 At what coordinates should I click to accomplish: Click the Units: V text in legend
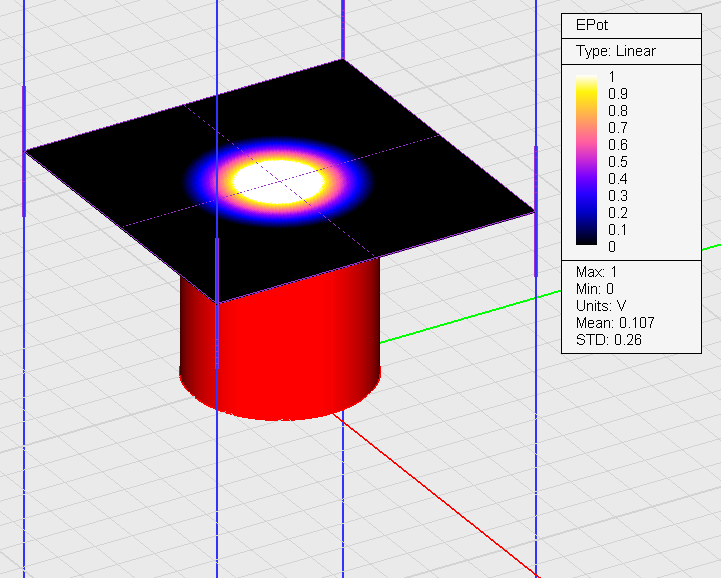[600, 305]
